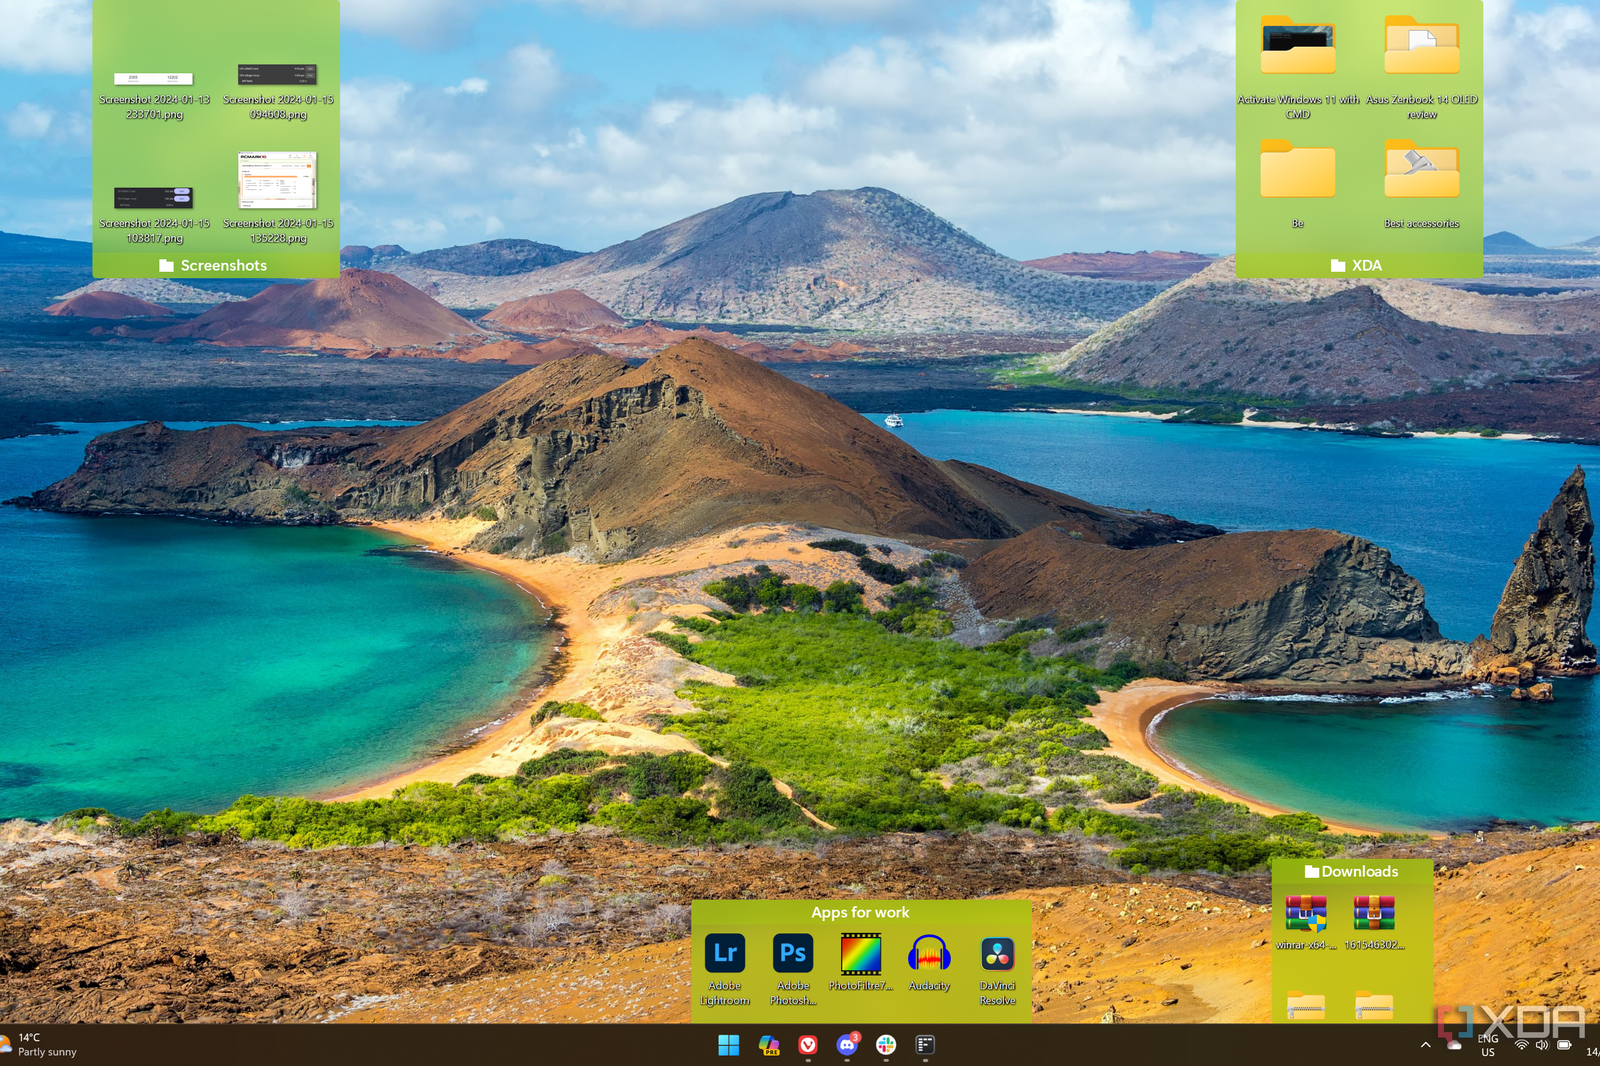Image resolution: width=1600 pixels, height=1066 pixels.
Task: Open the first zipped folder in Downloads
Action: pyautogui.click(x=1306, y=1006)
